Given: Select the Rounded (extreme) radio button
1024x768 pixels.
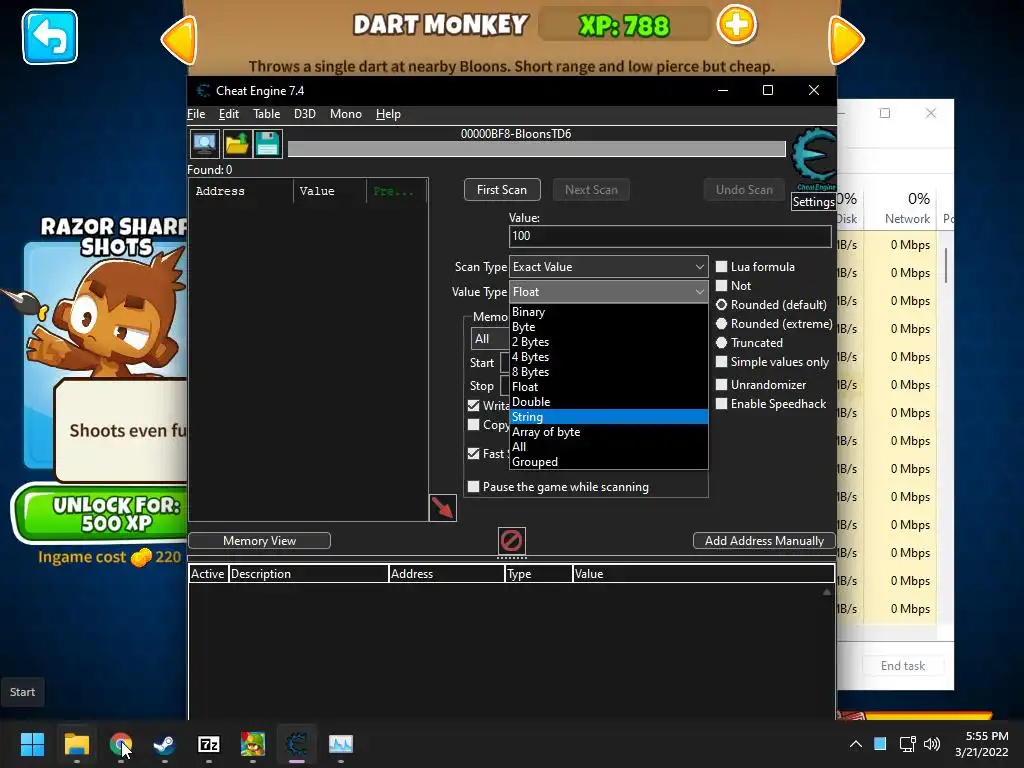Looking at the screenshot, I should click(x=722, y=323).
